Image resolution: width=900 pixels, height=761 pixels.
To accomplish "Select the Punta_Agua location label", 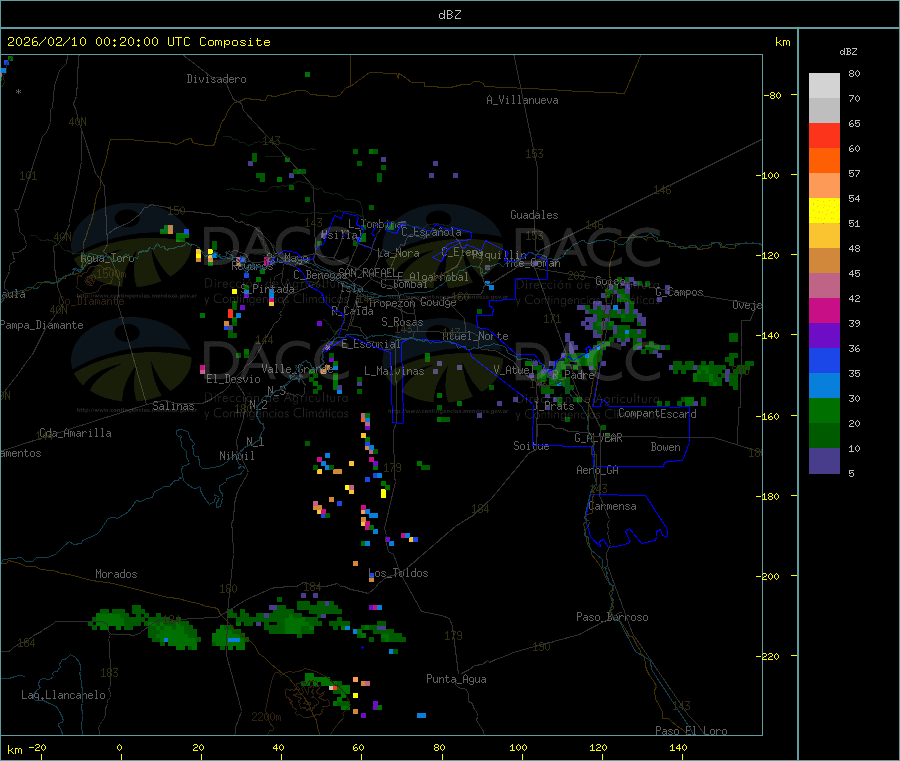I will tap(456, 679).
